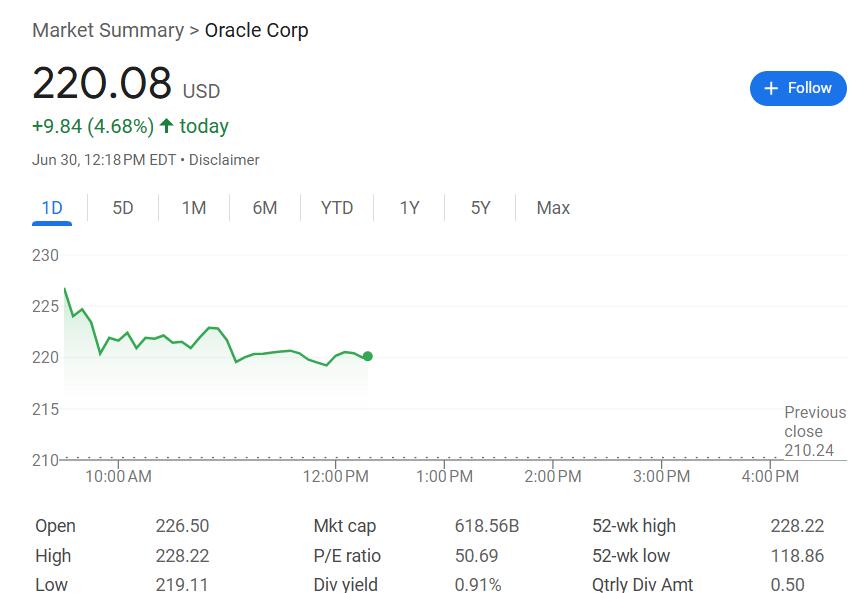860x593 pixels.
Task: Click the 52-wk high value 228.22
Action: 797,526
